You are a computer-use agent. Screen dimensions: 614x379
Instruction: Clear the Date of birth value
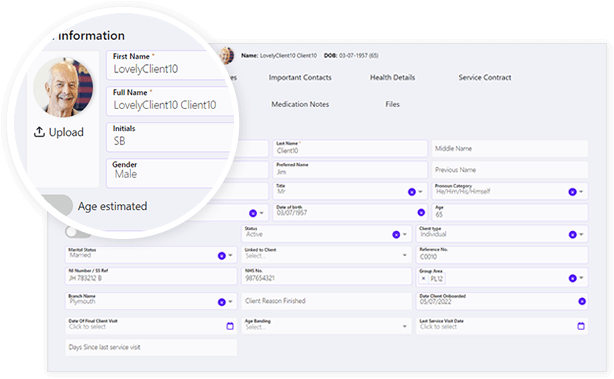tap(421, 213)
